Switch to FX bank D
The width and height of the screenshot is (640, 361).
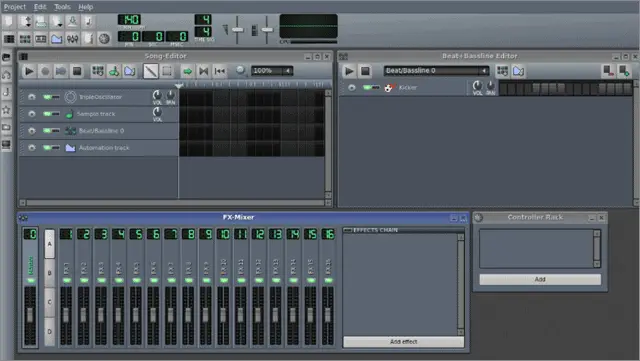(x=49, y=332)
